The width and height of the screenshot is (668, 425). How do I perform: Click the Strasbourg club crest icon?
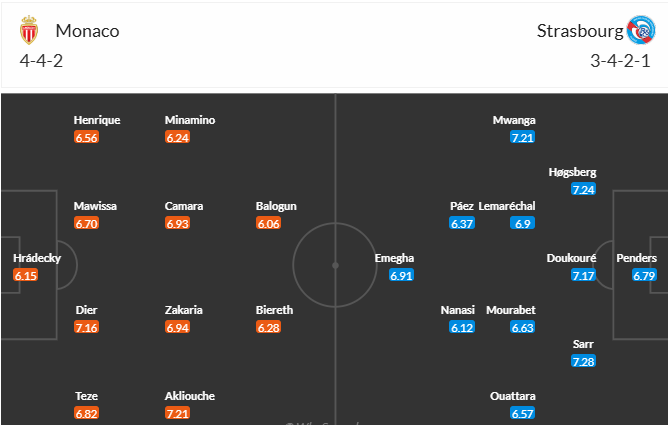point(641,30)
